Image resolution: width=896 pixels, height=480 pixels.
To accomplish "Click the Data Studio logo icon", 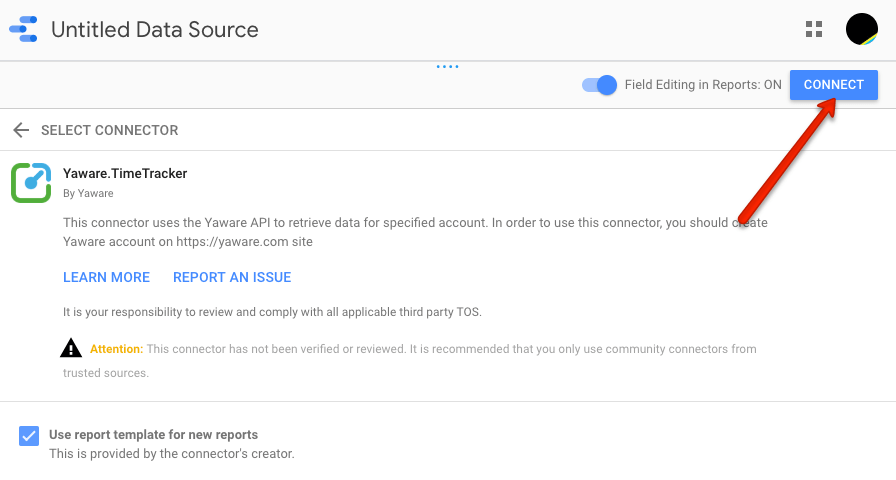I will pos(23,29).
